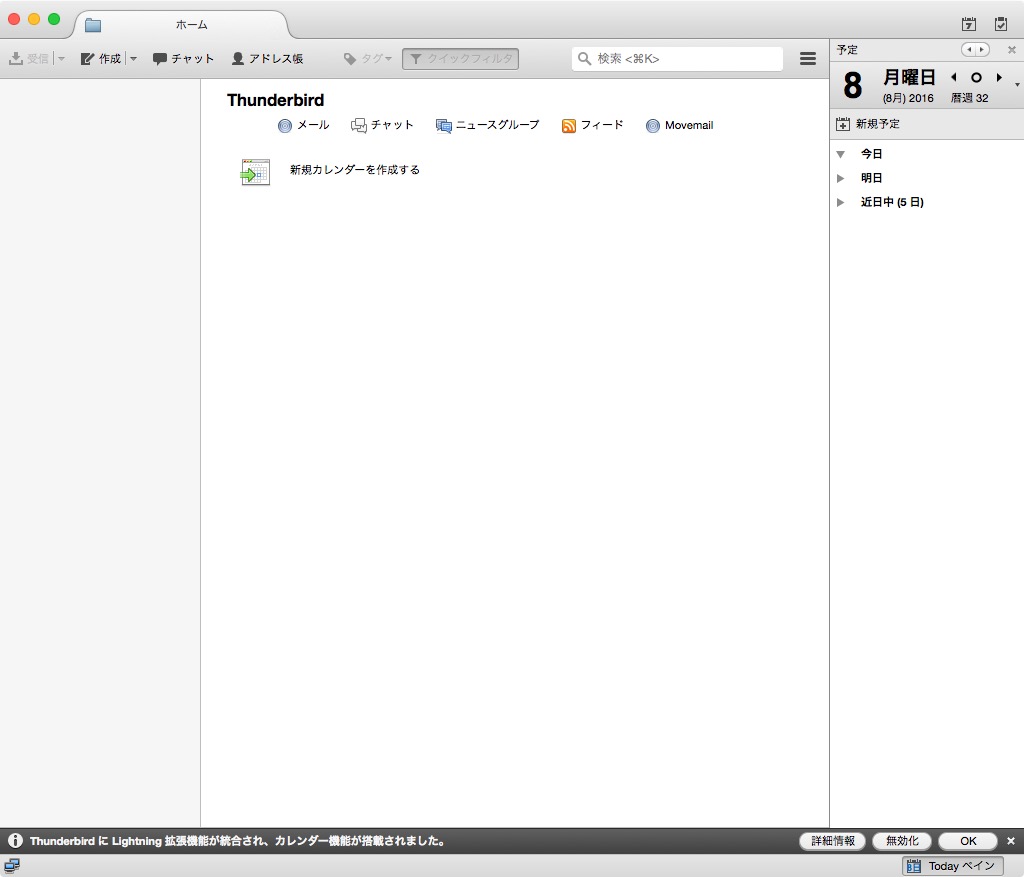Jump to today using the circle button
The image size is (1024, 877).
click(x=976, y=77)
